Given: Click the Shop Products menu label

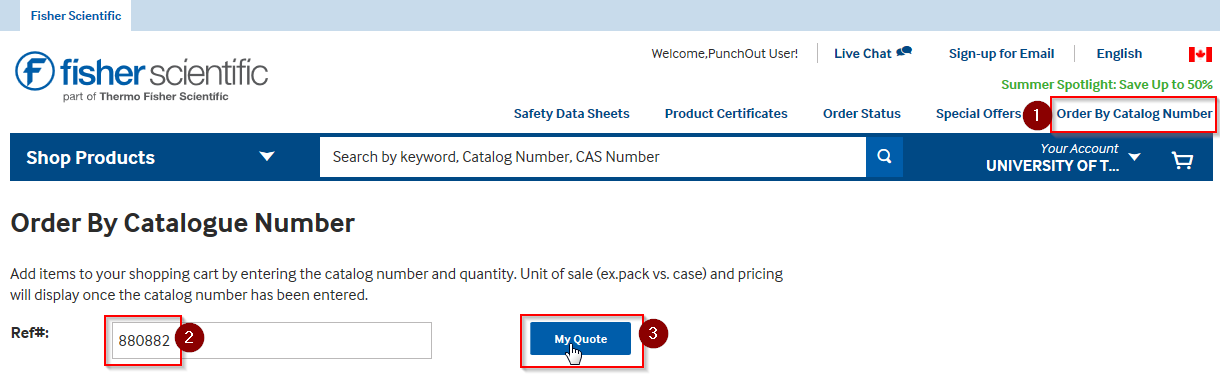Looking at the screenshot, I should (x=90, y=157).
